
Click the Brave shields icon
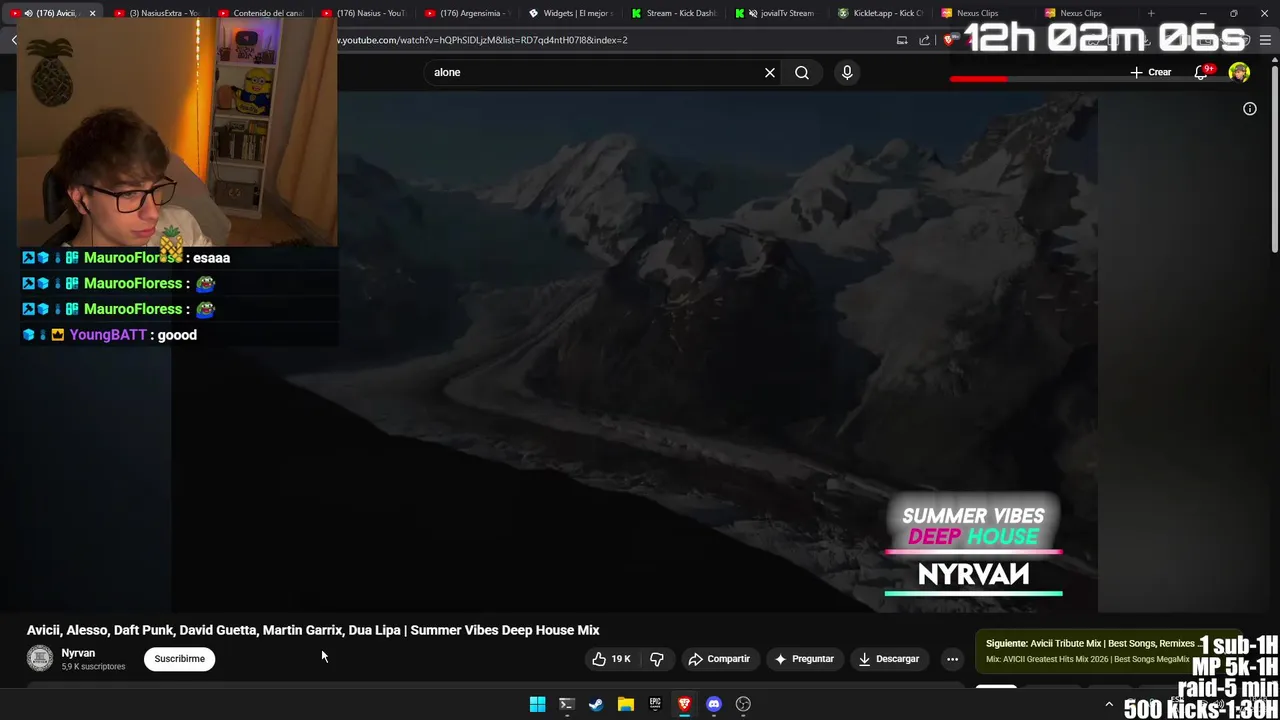949,40
